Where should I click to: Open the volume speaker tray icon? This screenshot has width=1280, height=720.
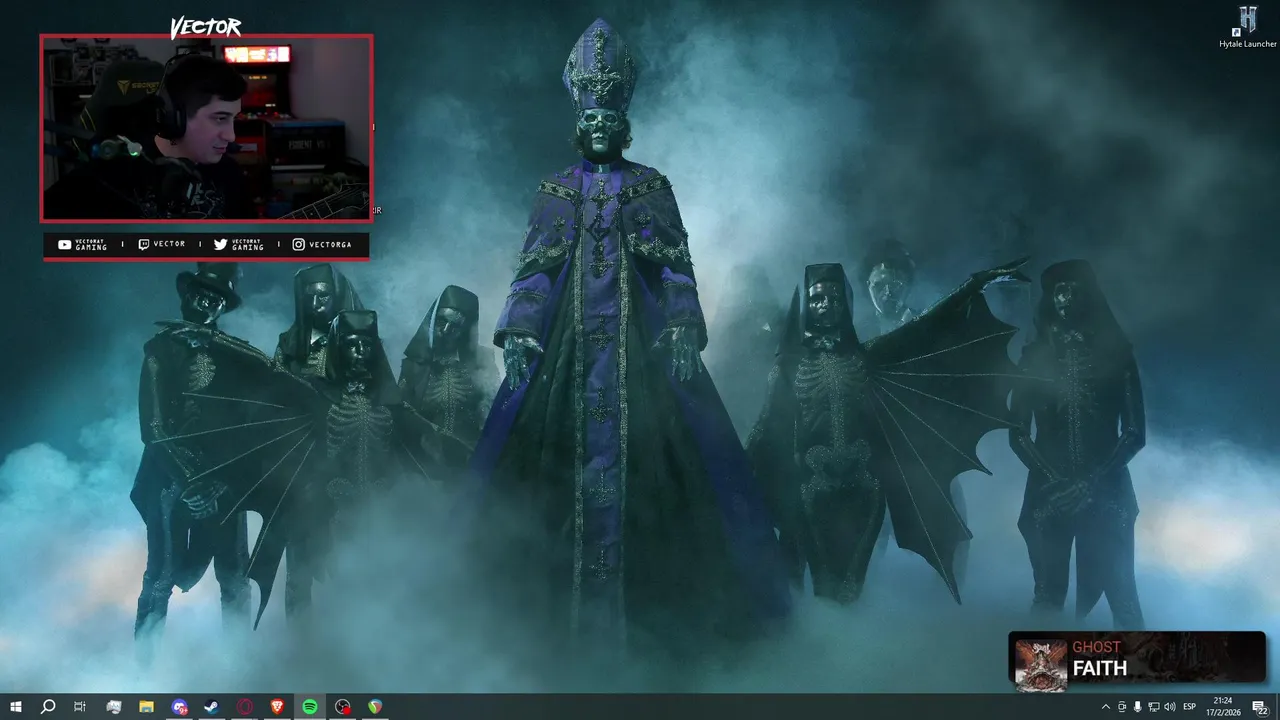[x=1169, y=707]
